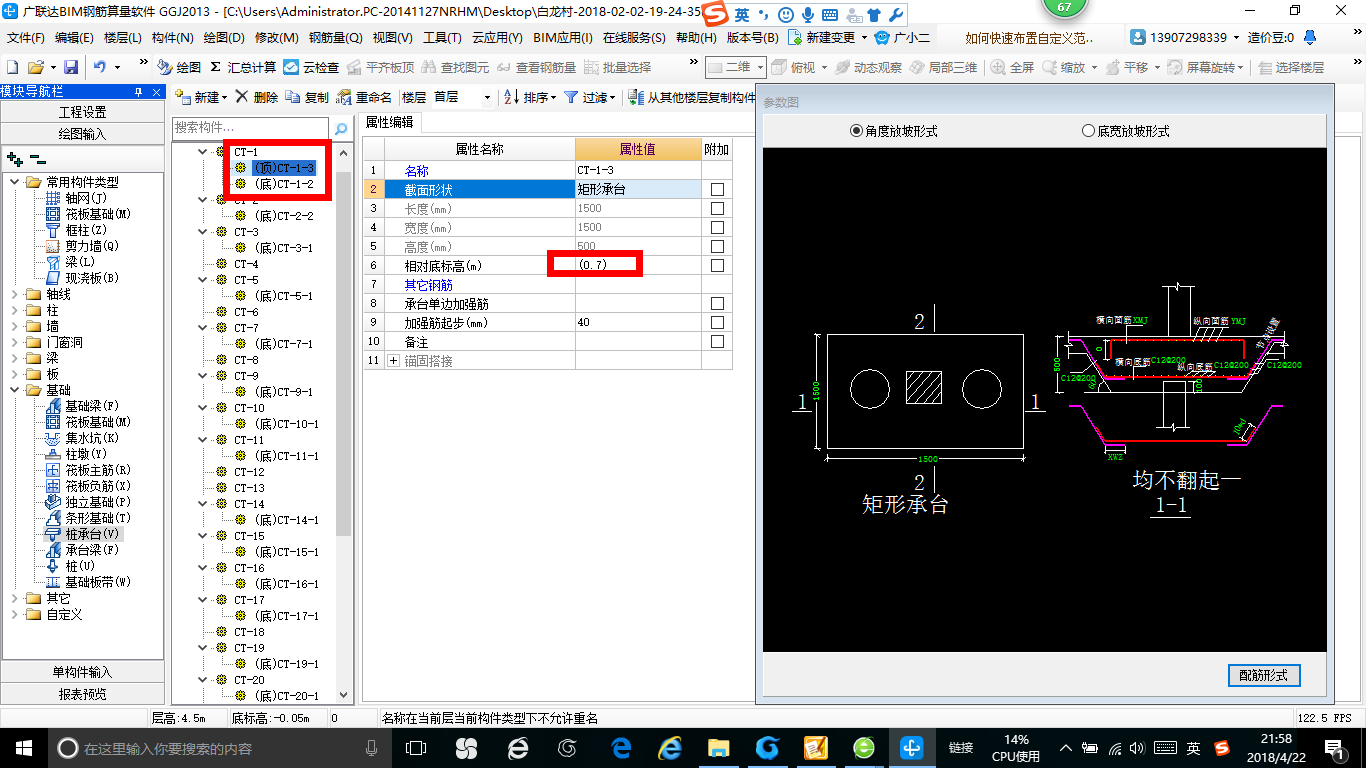Image resolution: width=1366 pixels, height=768 pixels.
Task: Collapse the CT-1 component node
Action: 204,152
